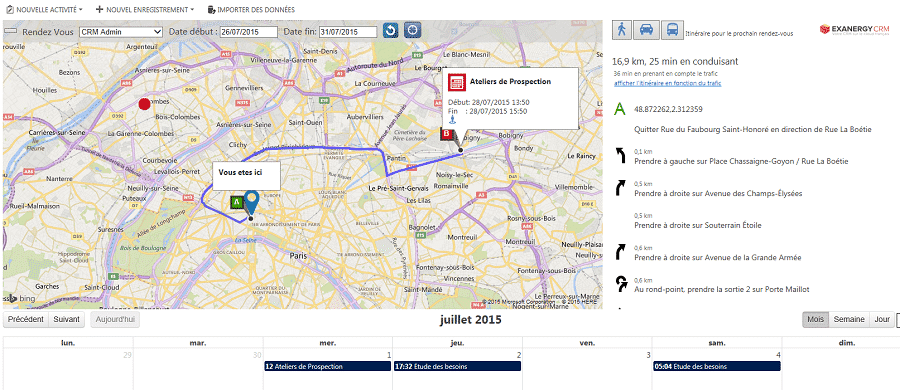Click the red B marker on the map

tap(447, 133)
